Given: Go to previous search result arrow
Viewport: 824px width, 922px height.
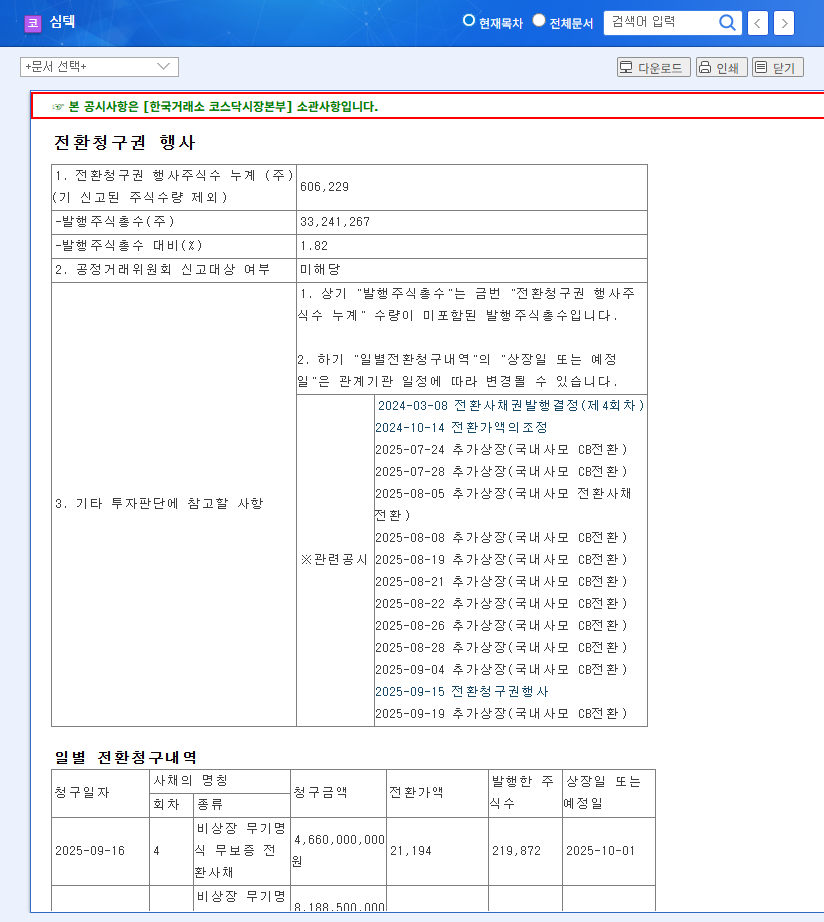Looking at the screenshot, I should (x=758, y=24).
